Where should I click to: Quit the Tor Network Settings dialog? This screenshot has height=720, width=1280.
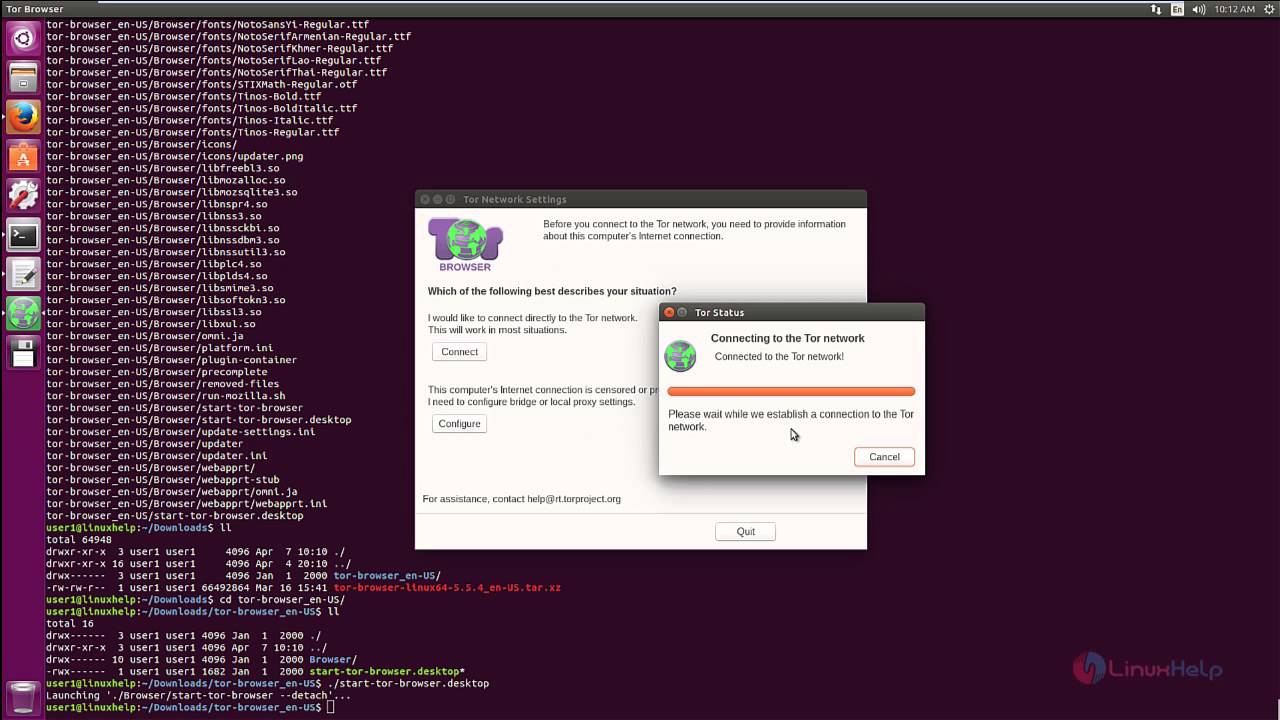tap(746, 532)
